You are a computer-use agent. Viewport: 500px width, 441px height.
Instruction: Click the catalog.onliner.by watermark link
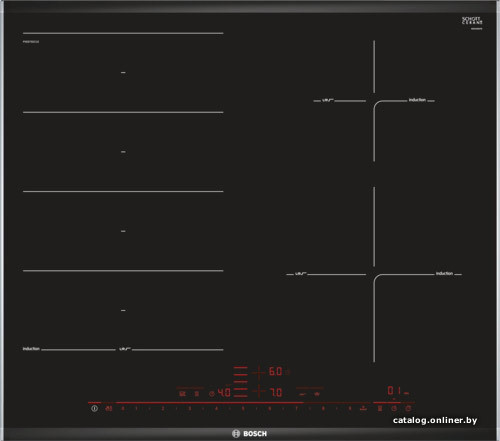click(x=435, y=420)
